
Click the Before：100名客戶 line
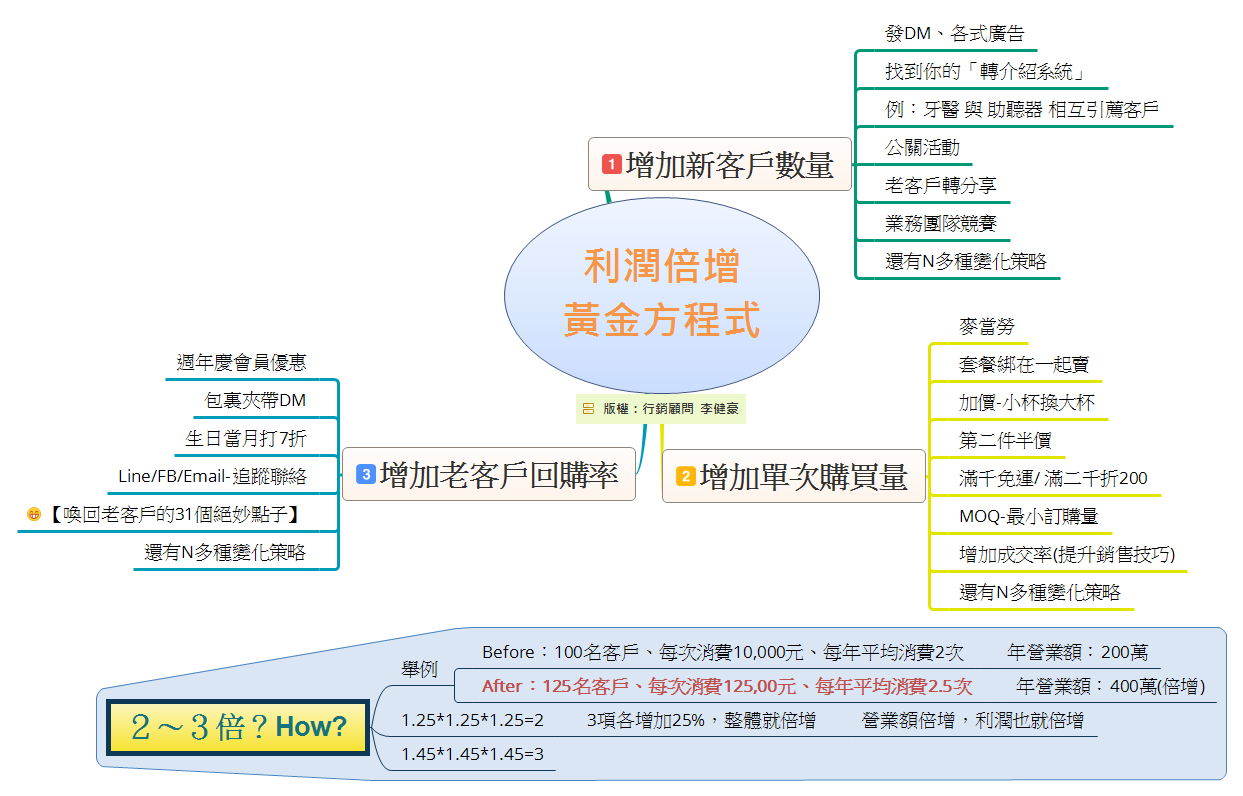(723, 653)
